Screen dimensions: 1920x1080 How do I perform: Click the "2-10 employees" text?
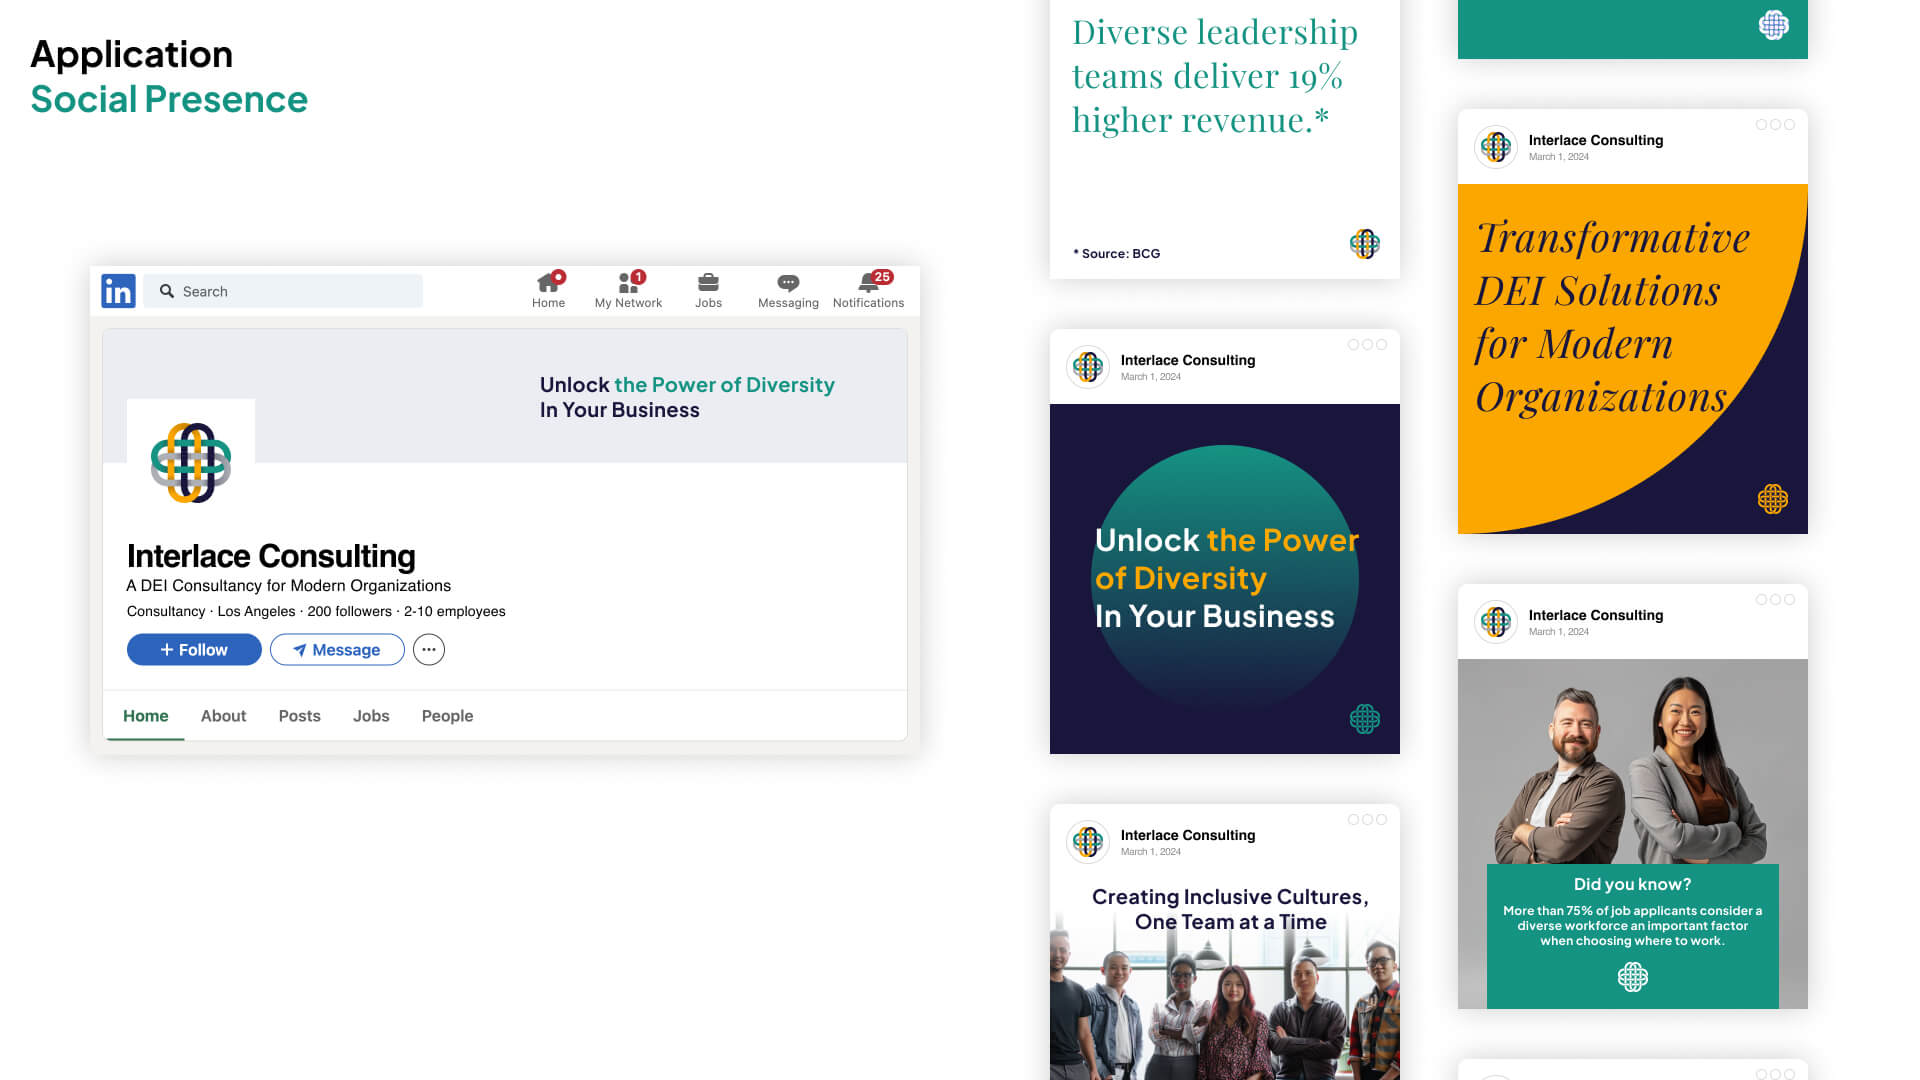pyautogui.click(x=455, y=612)
